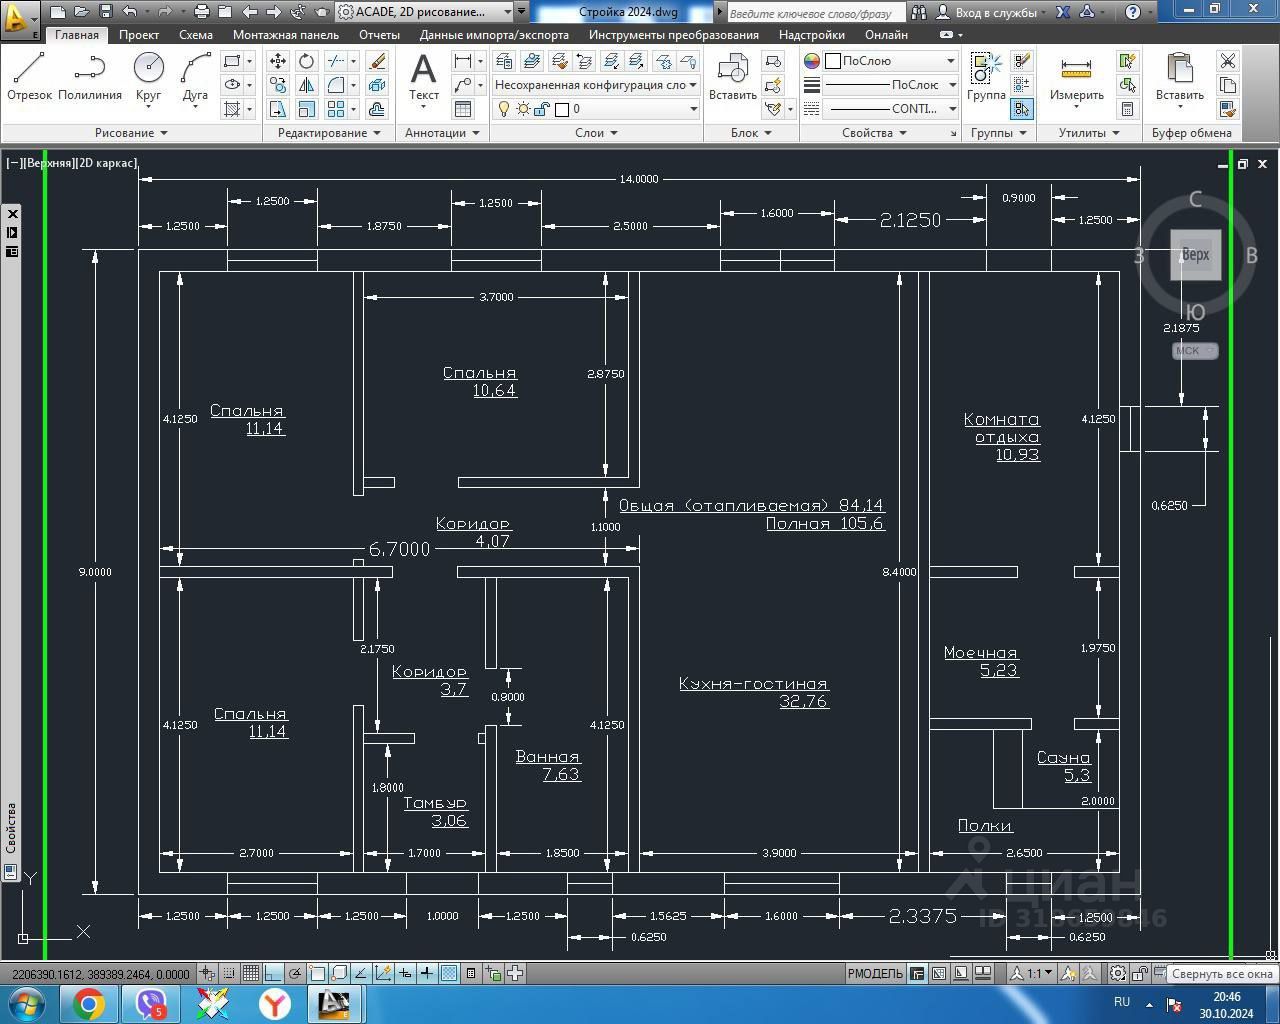
Task: Open the Монтажная панель tab
Action: 286,35
